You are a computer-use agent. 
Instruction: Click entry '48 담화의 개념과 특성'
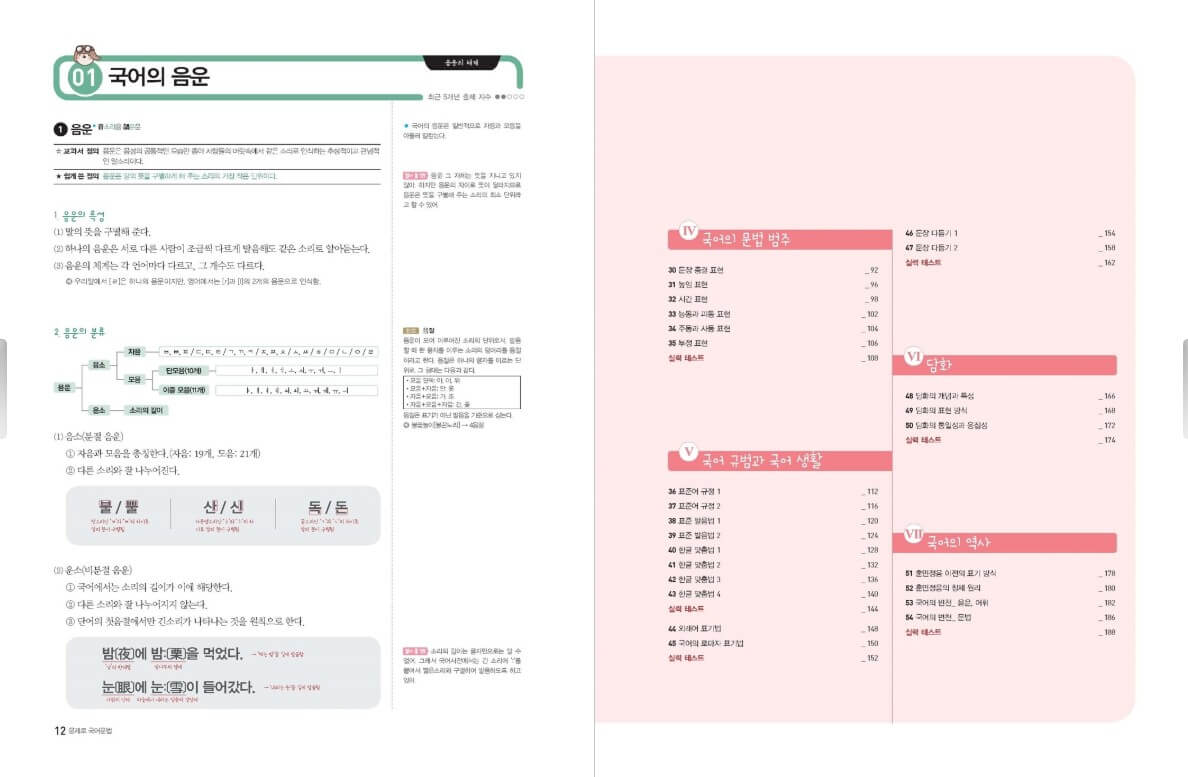[x=1010, y=396]
